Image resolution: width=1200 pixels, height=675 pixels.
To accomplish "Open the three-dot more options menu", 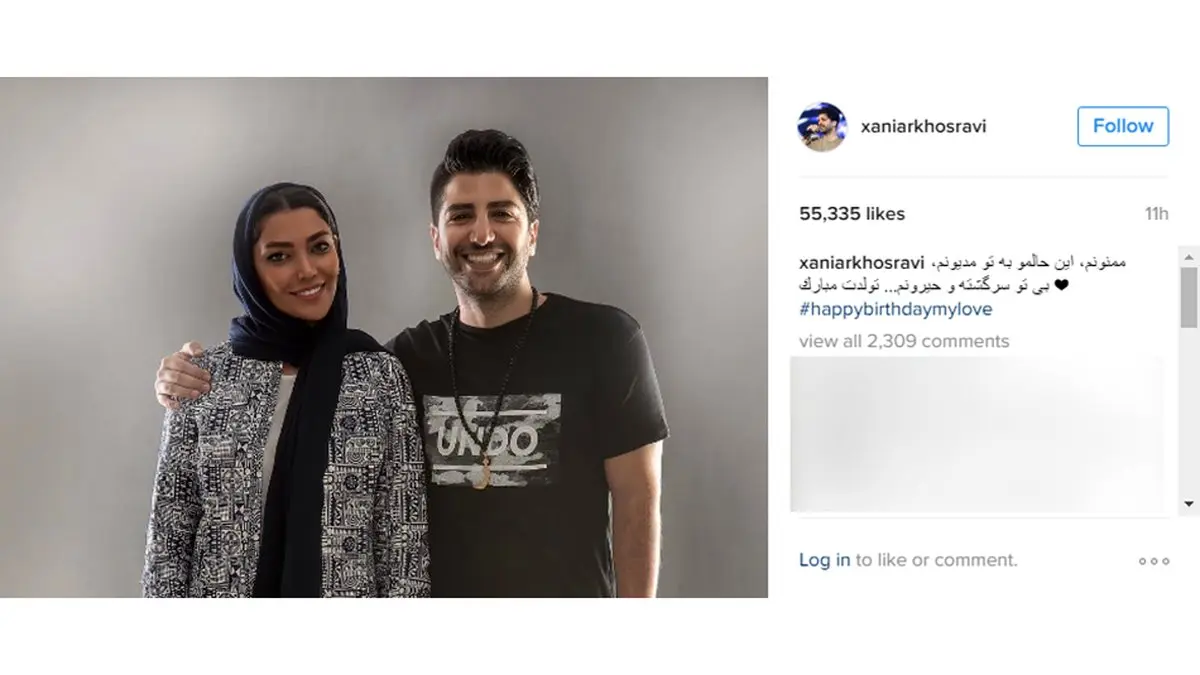I will coord(1153,562).
